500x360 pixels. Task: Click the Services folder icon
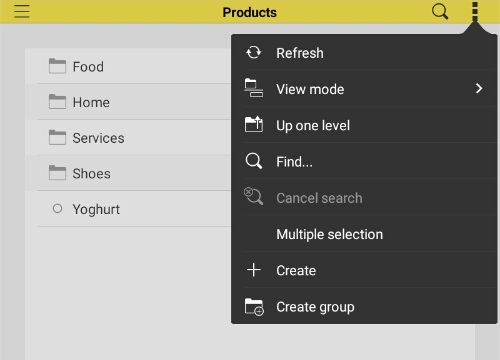(x=57, y=137)
